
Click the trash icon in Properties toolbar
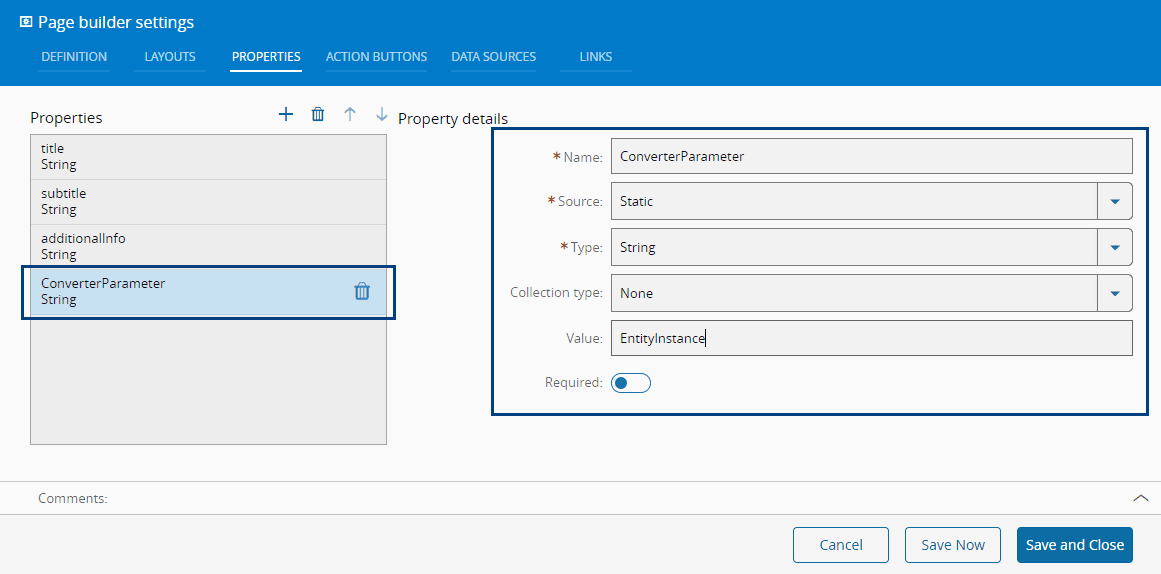click(318, 115)
